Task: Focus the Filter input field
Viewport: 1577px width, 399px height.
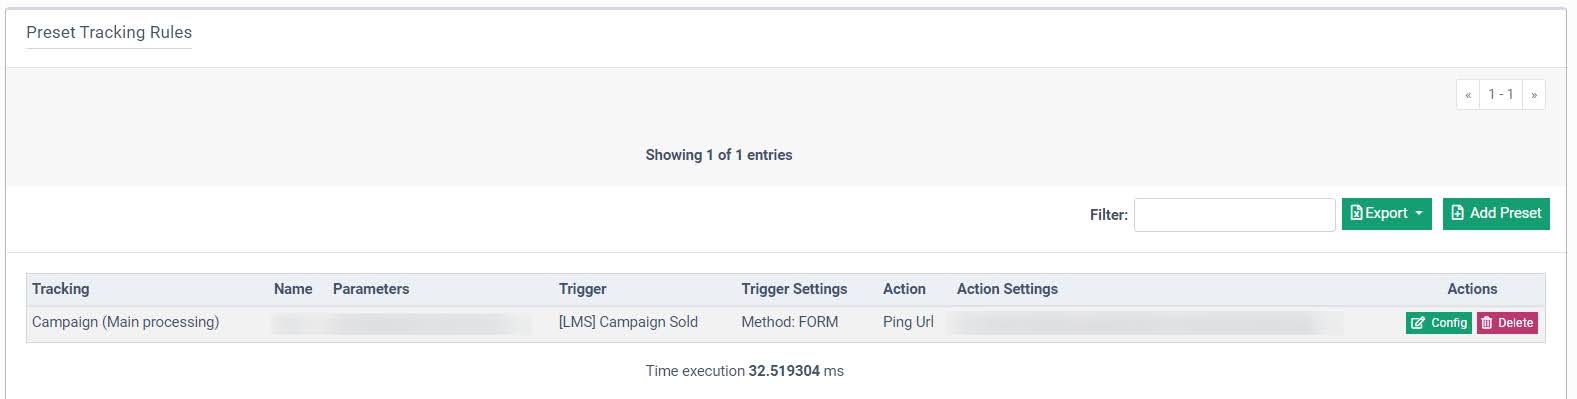Action: click(x=1234, y=214)
